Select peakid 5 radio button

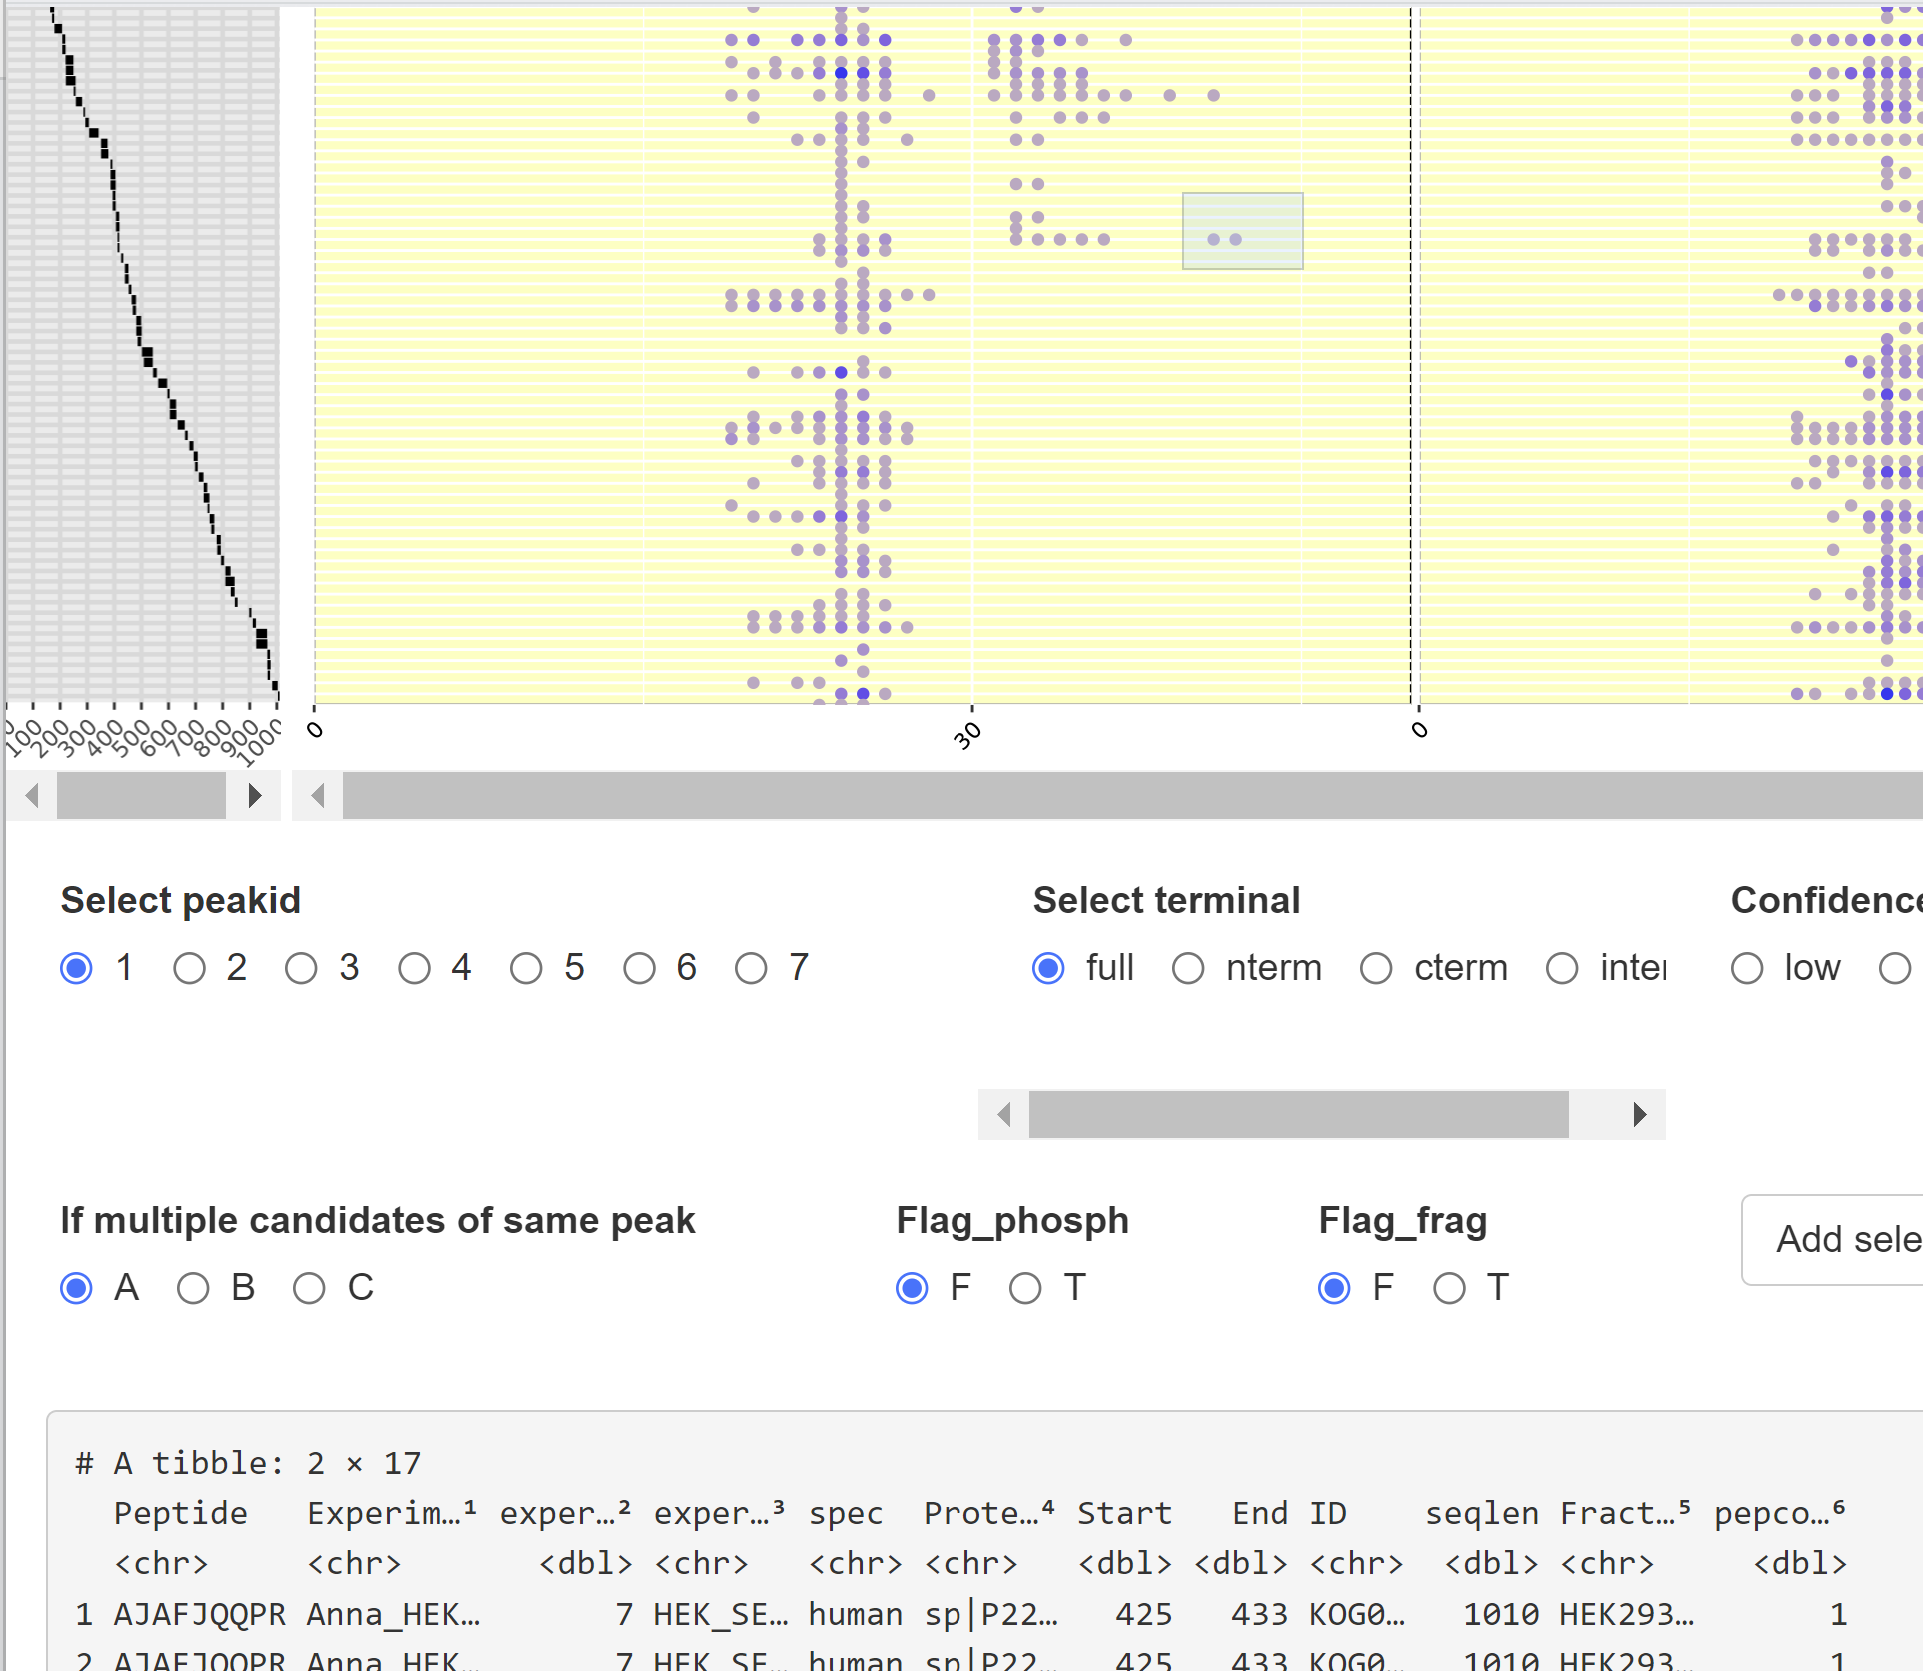[x=526, y=968]
